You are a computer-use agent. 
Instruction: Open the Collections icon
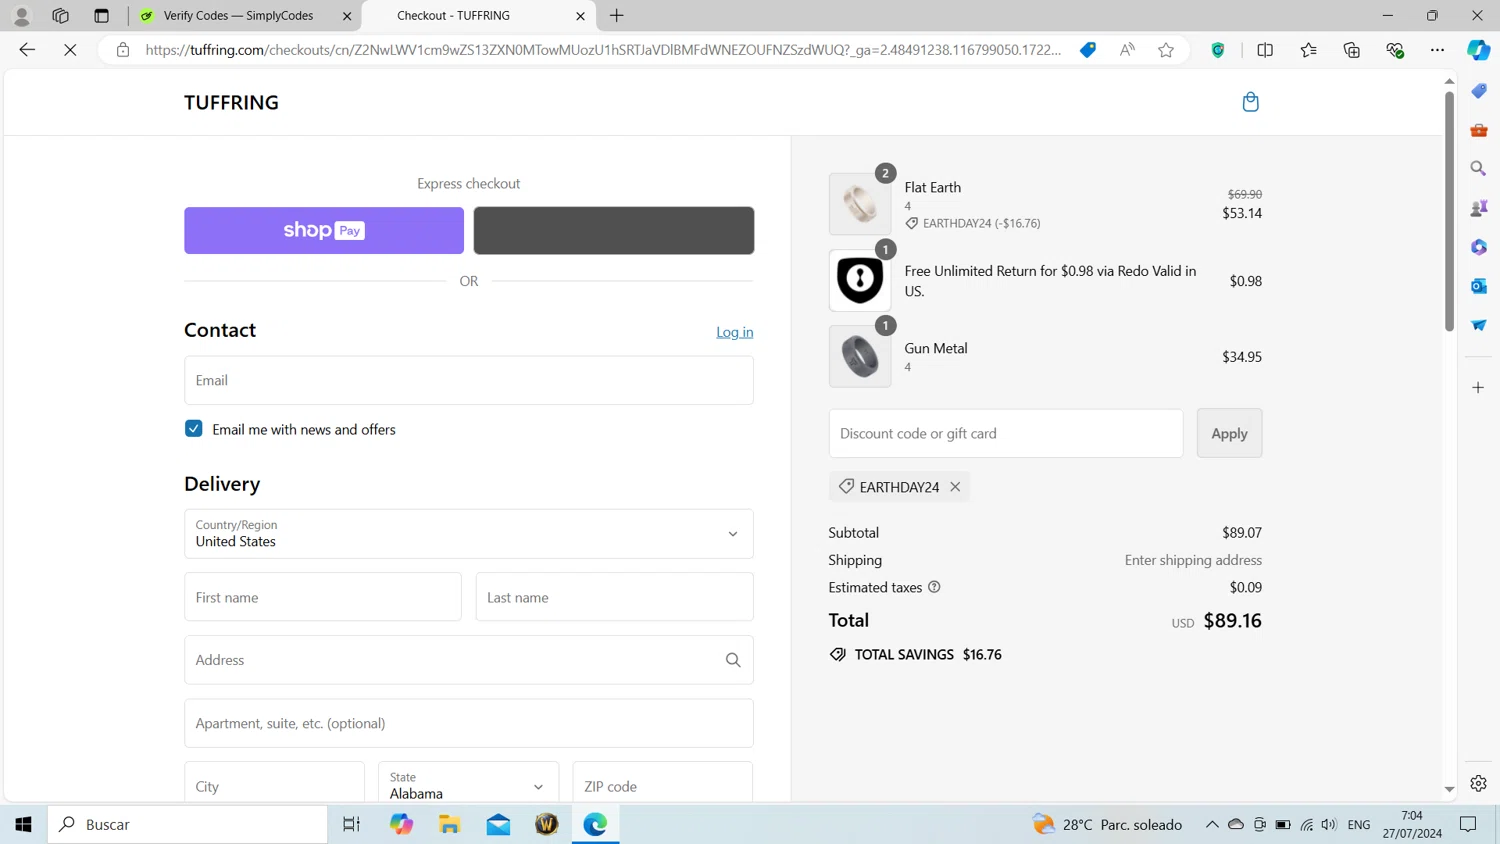tap(1352, 50)
